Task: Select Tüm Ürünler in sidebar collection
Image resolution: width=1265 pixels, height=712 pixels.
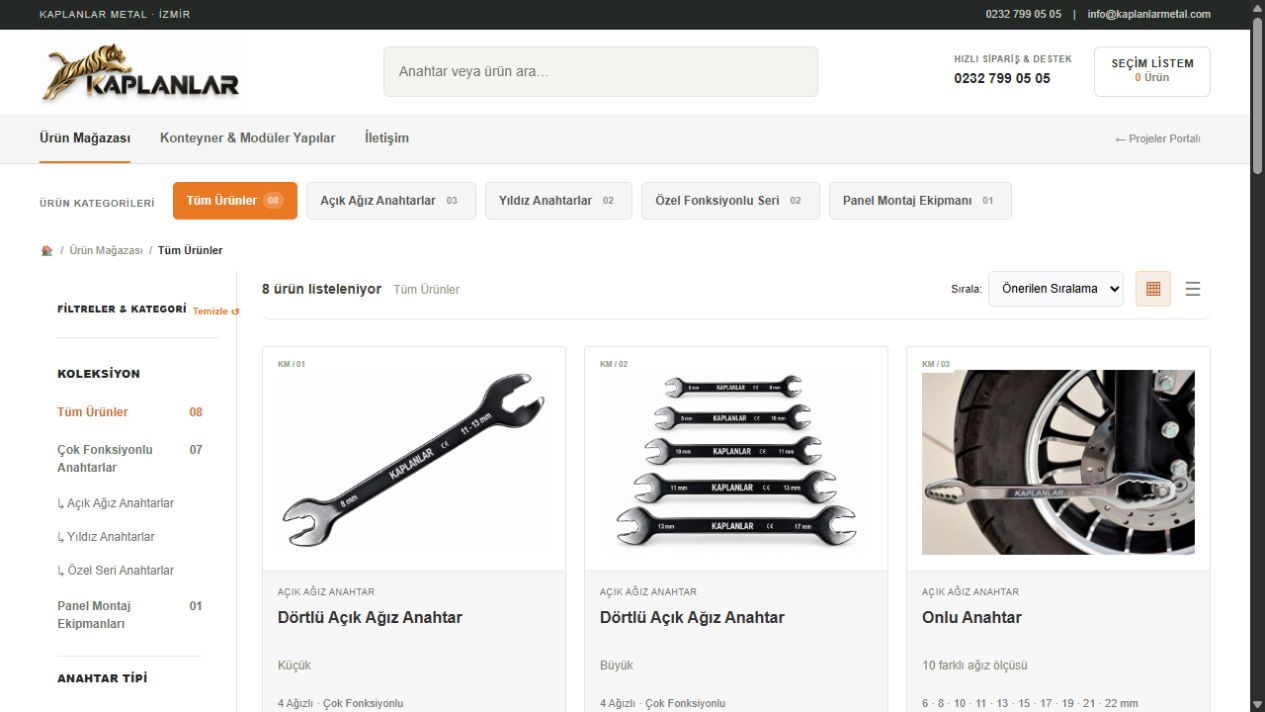Action: (x=130, y=412)
